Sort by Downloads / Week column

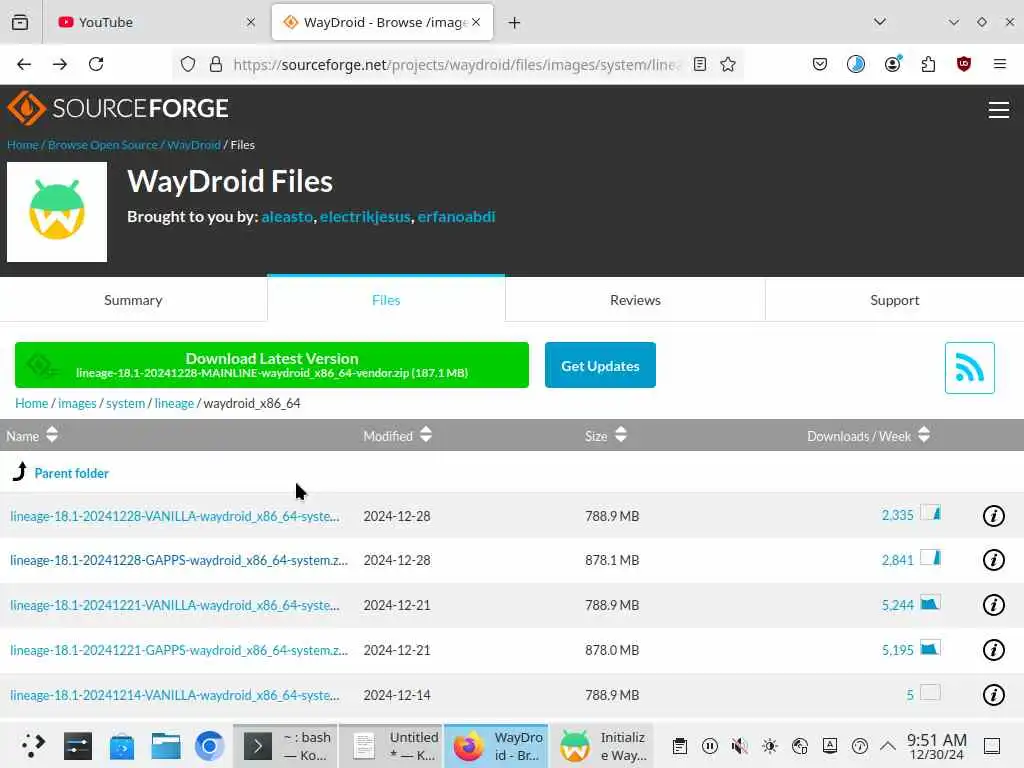[868, 436]
